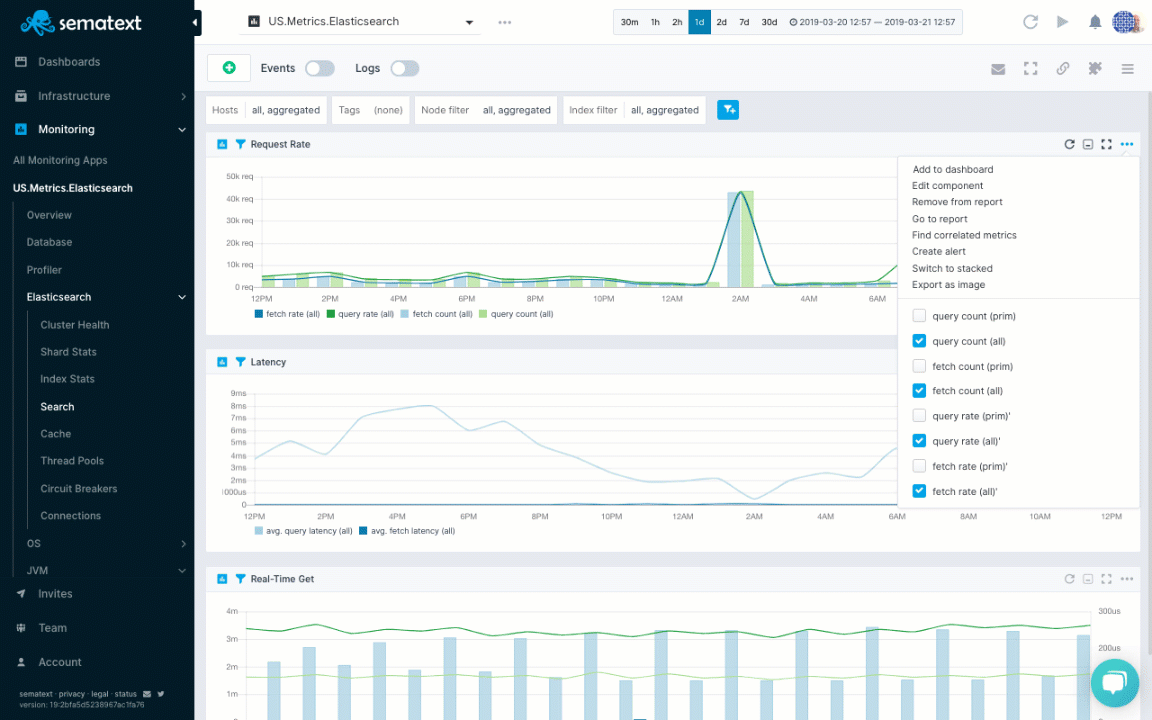Check fetch count (prim)
The image size is (1152, 720).
[x=919, y=366]
